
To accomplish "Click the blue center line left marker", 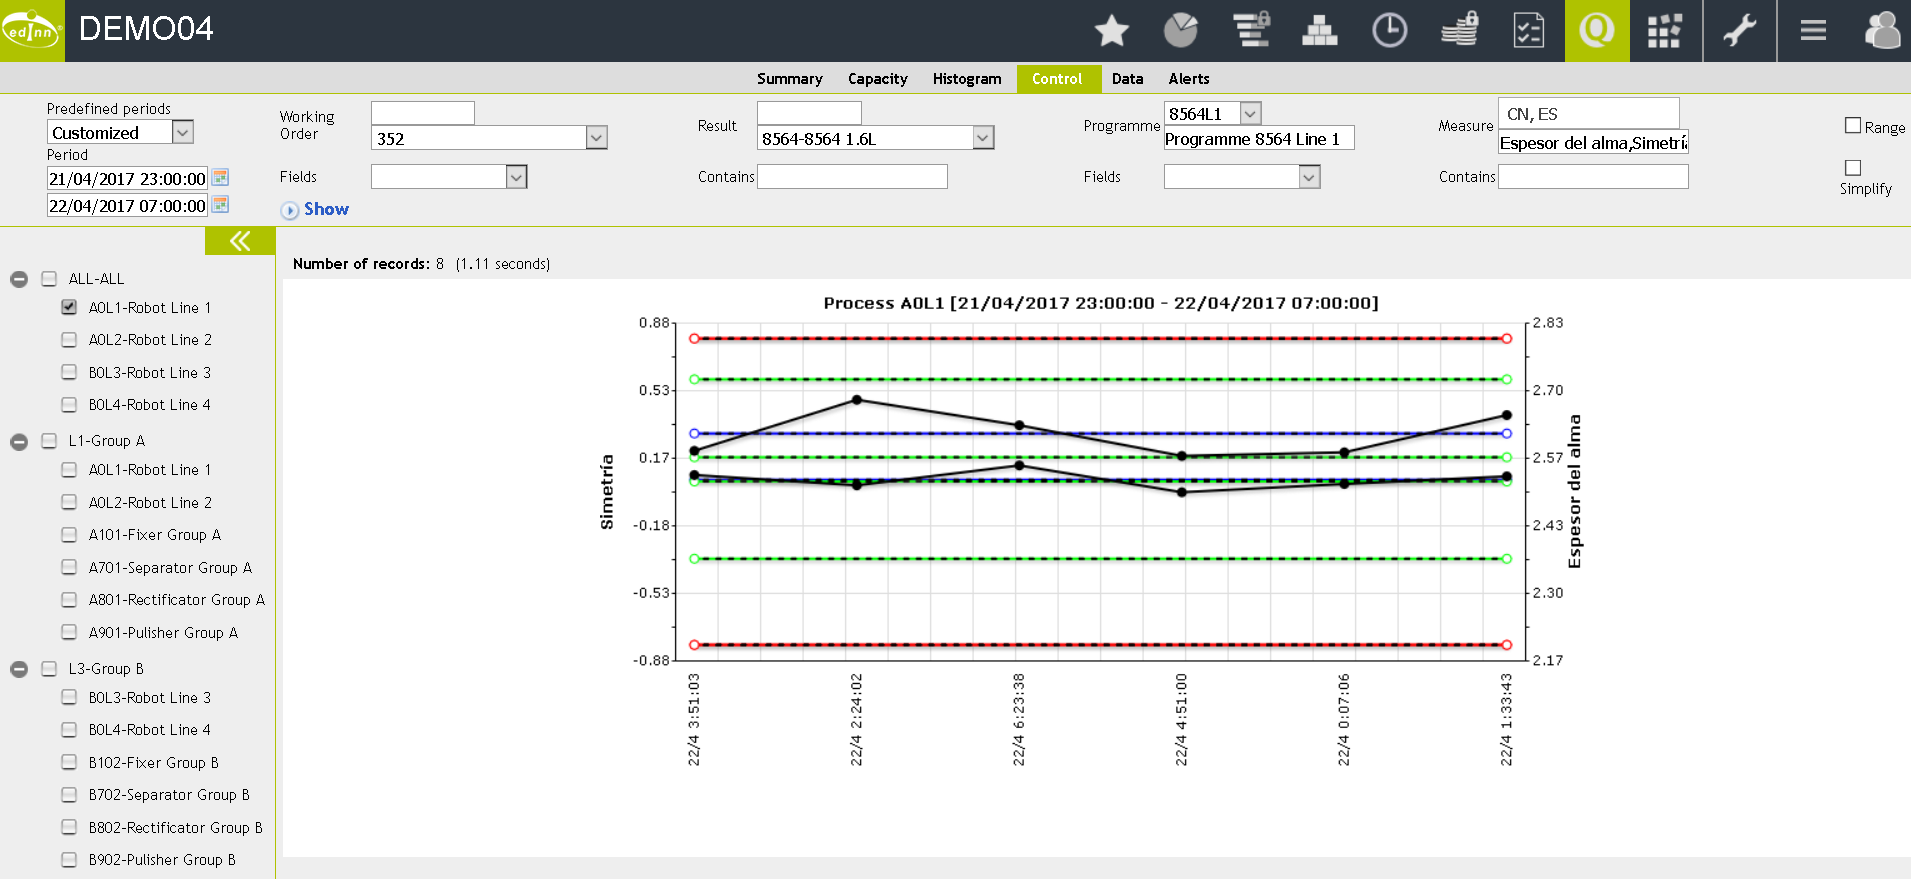I will 694,434.
